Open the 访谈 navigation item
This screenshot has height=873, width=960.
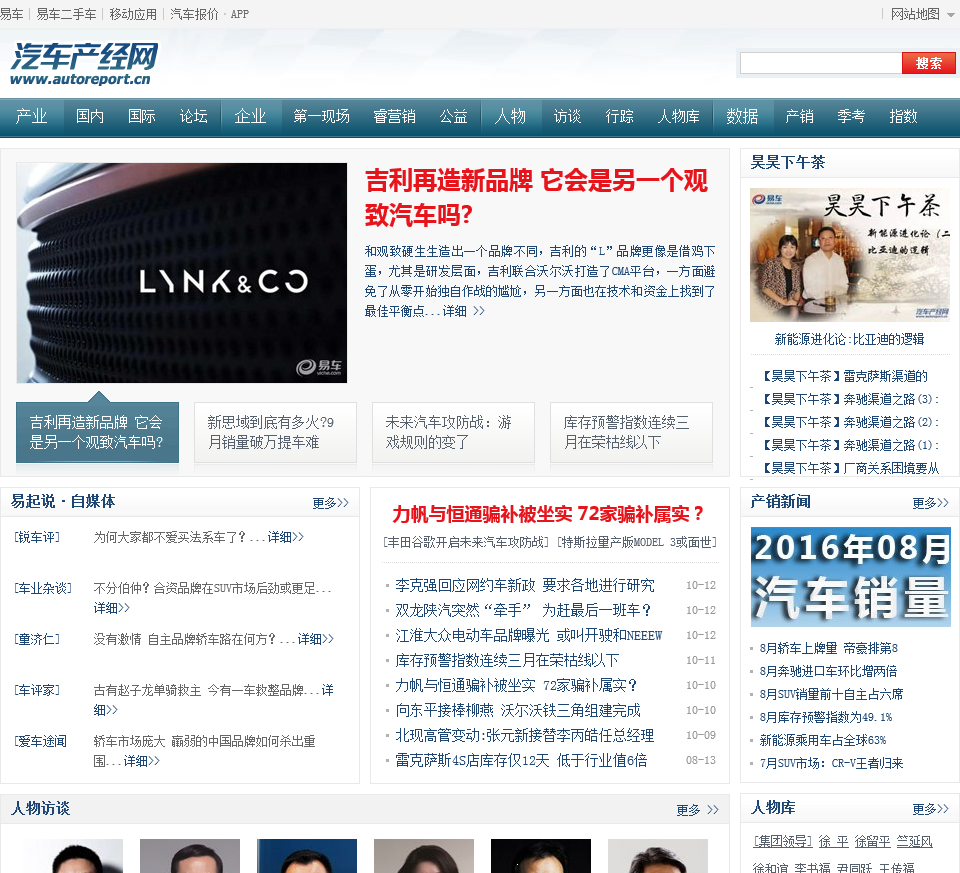point(567,116)
